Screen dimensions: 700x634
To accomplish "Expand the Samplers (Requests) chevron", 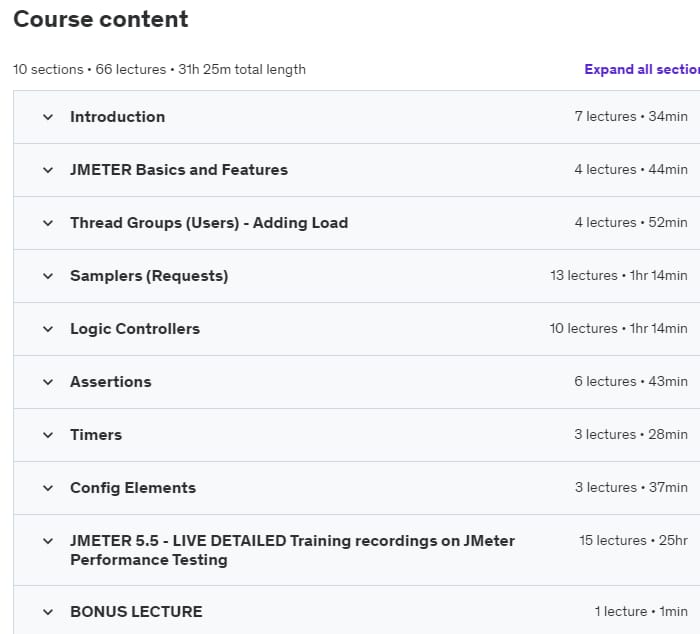I will tap(48, 276).
